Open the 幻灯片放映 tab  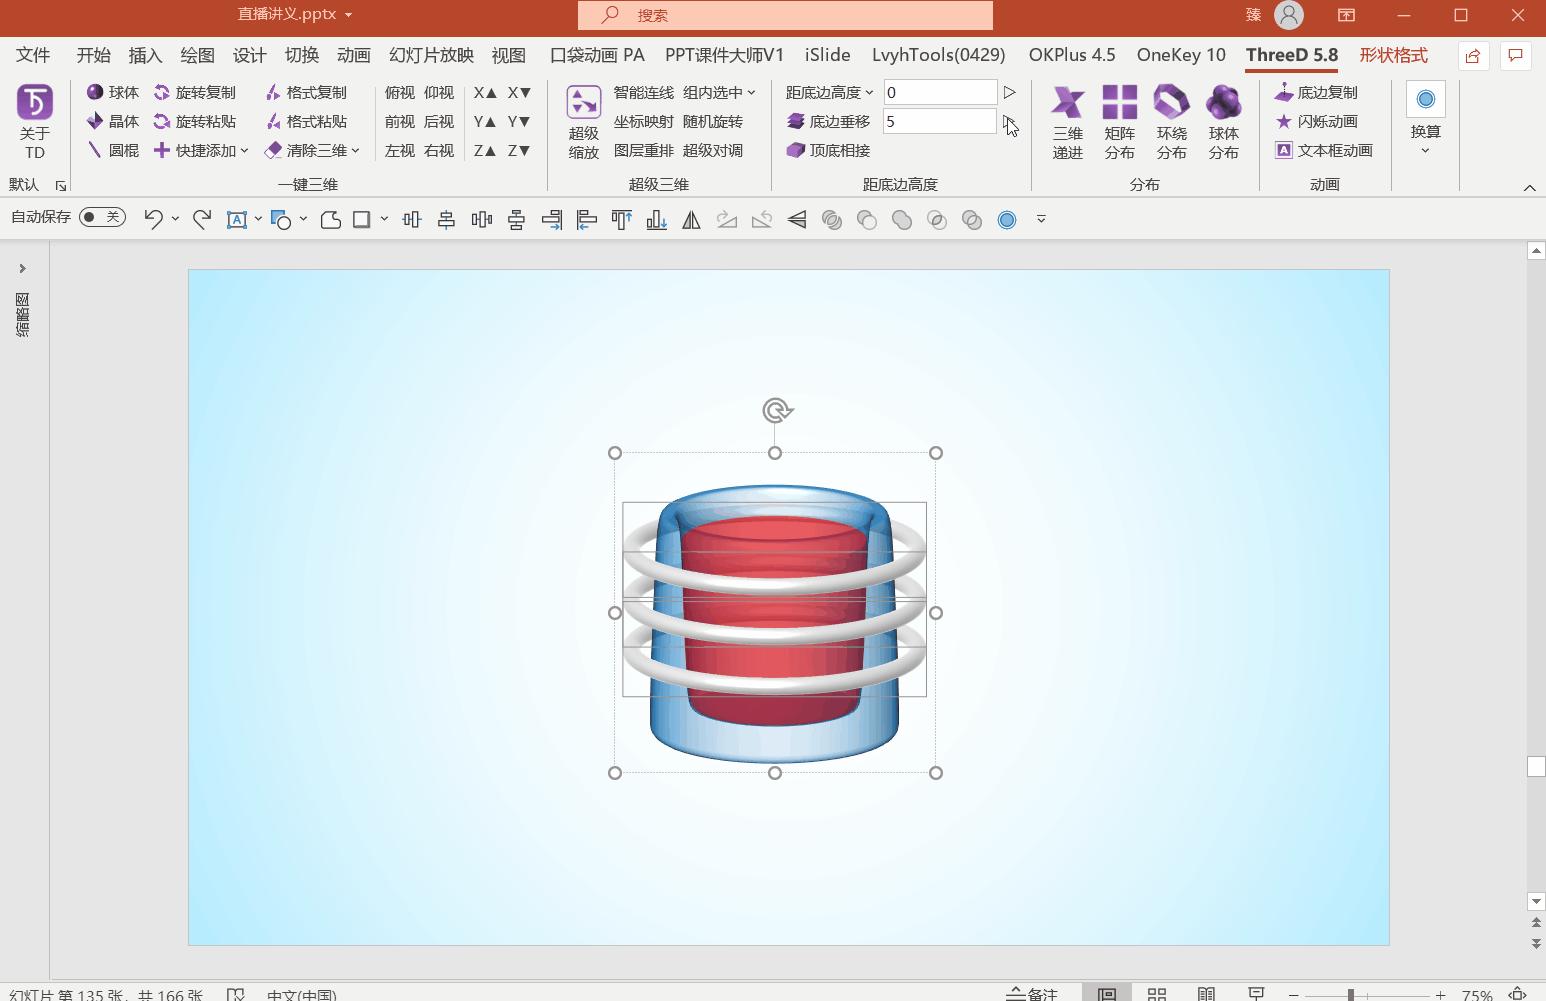(433, 55)
